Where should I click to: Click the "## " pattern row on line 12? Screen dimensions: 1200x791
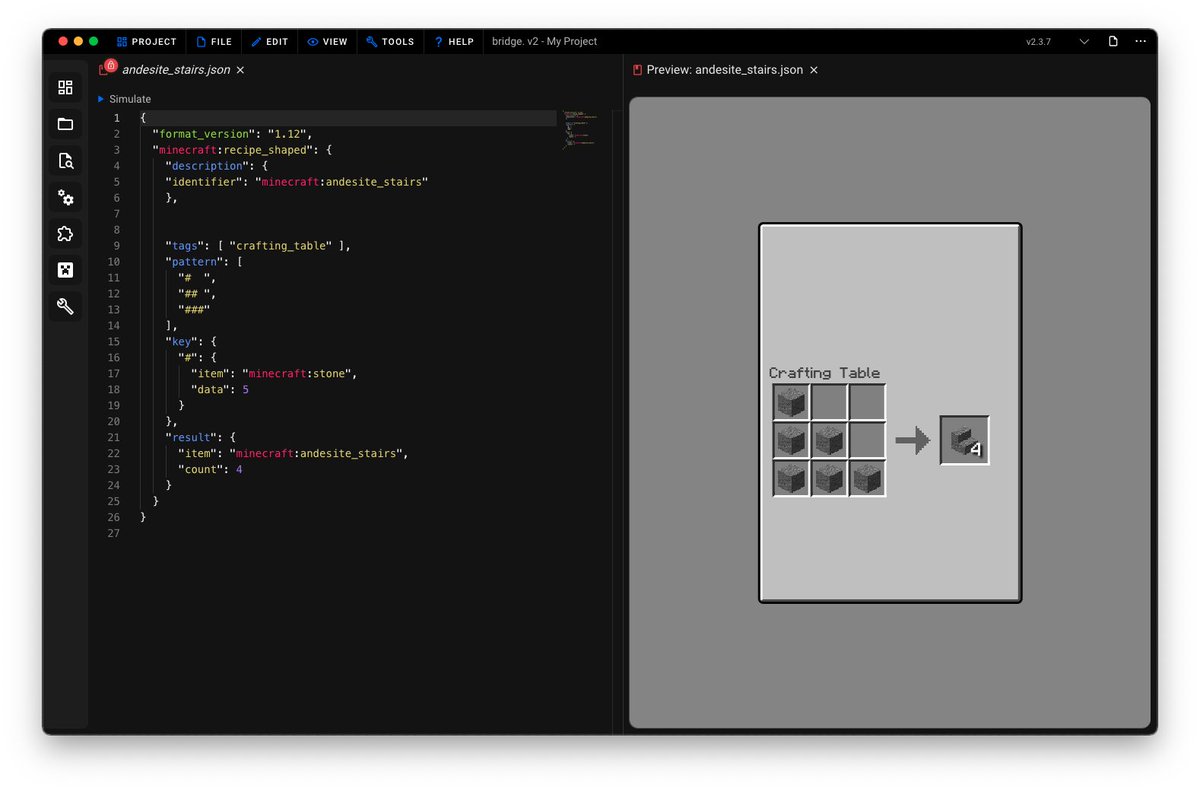[194, 294]
